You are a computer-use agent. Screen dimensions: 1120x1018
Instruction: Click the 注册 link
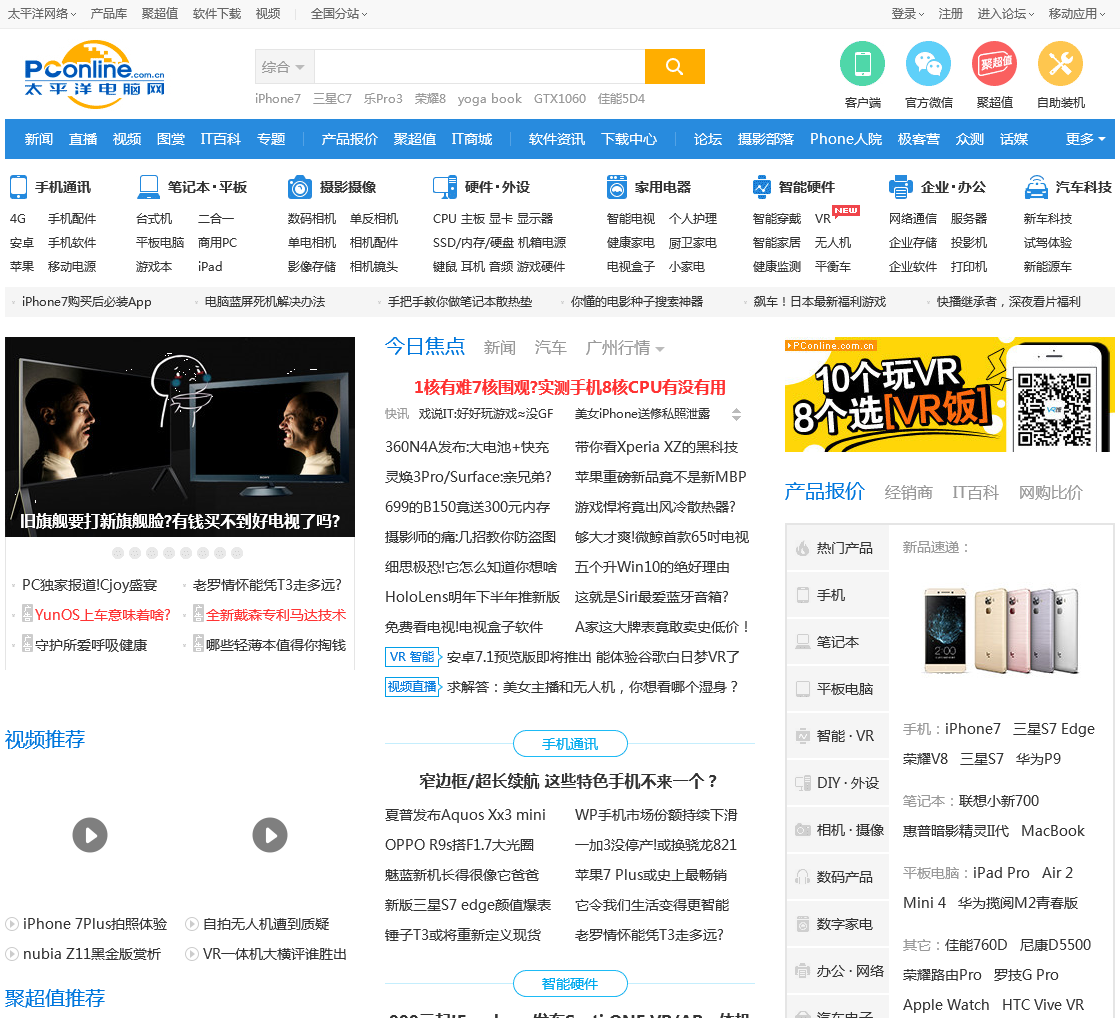click(x=950, y=14)
